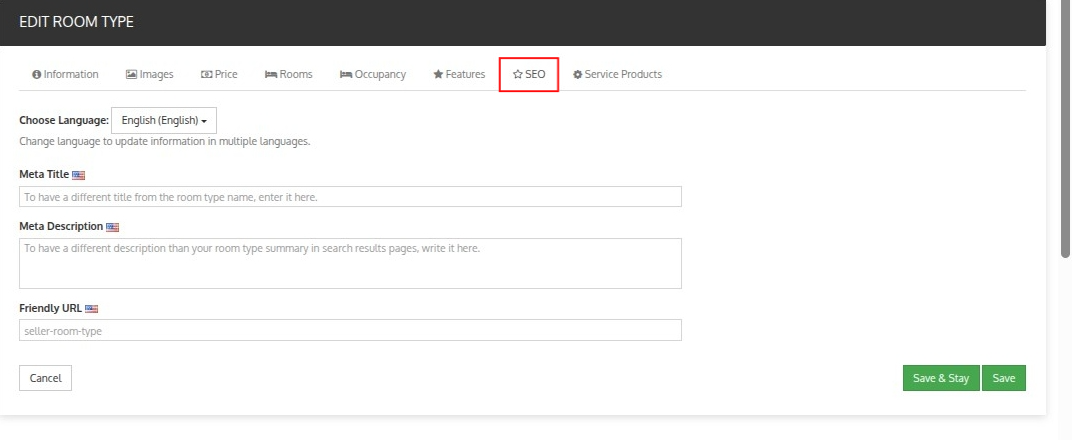Focus the Meta Title input field

pos(350,197)
